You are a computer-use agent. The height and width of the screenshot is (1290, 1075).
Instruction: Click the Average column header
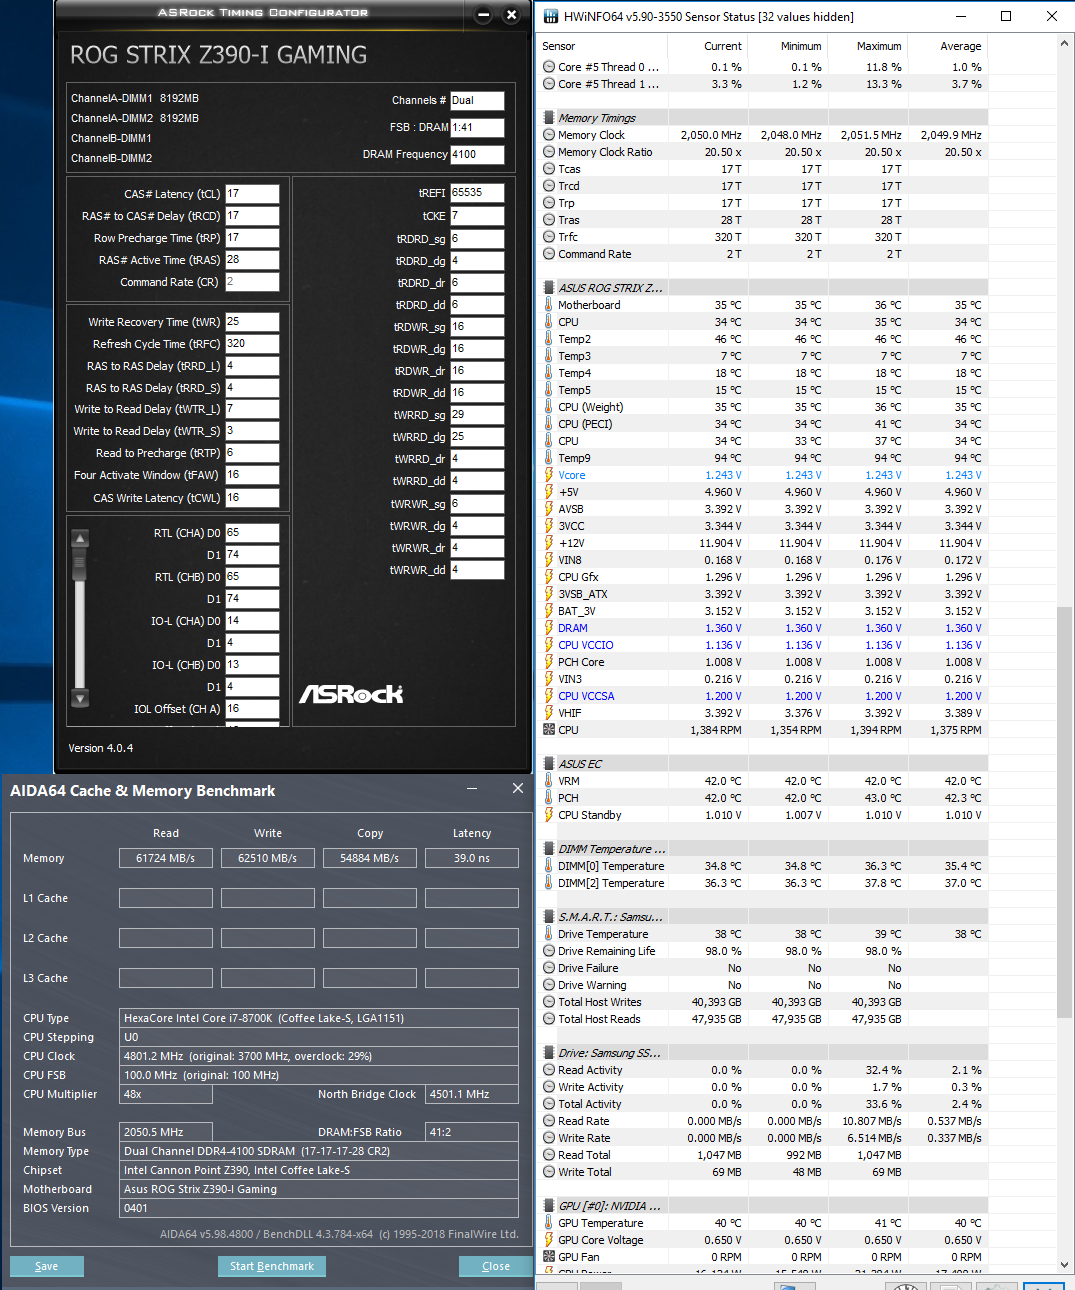(961, 46)
